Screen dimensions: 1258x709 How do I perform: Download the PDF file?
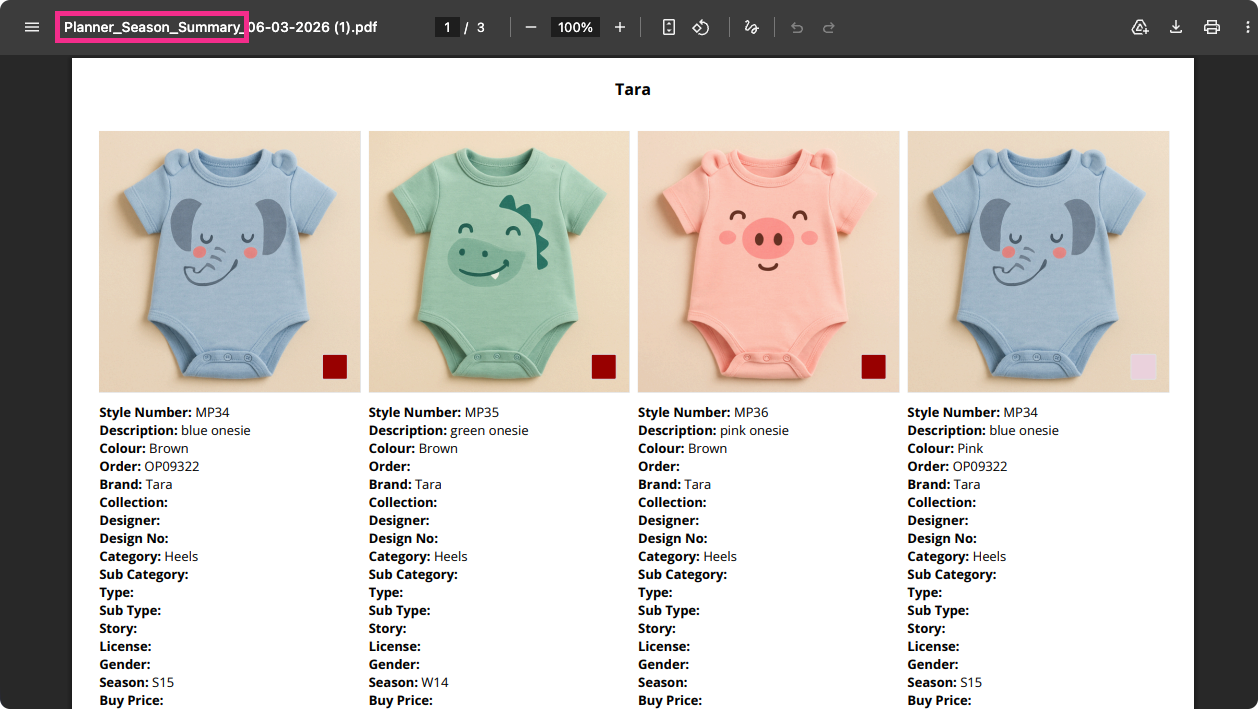[1176, 27]
